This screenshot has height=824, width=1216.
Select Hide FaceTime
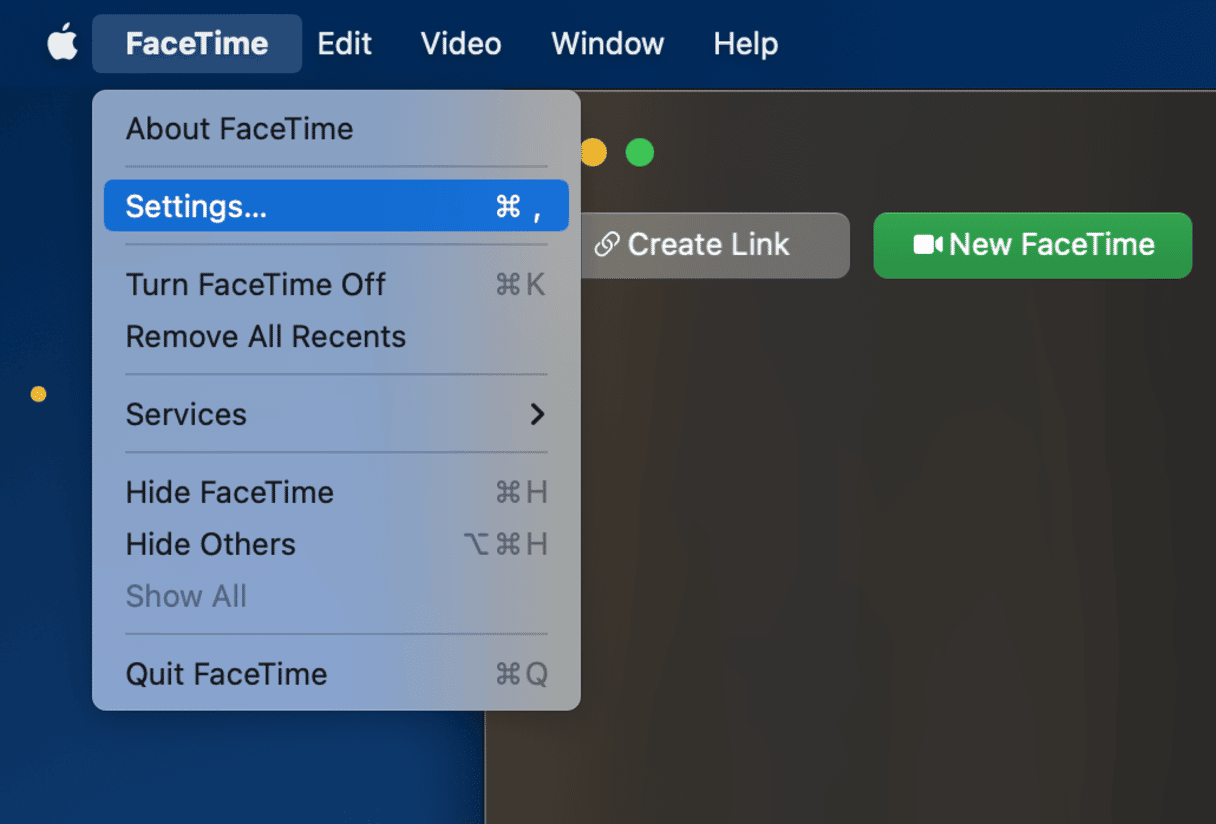(x=336, y=492)
